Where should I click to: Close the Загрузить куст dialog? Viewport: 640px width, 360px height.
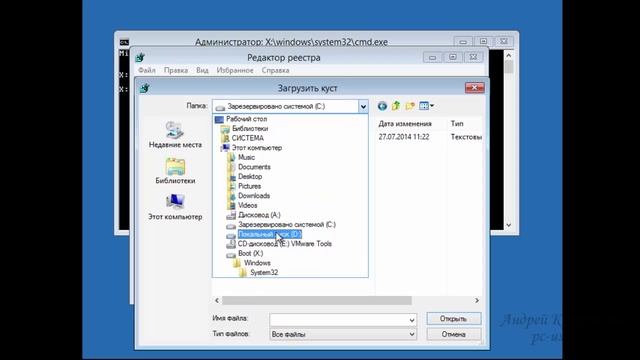click(474, 88)
